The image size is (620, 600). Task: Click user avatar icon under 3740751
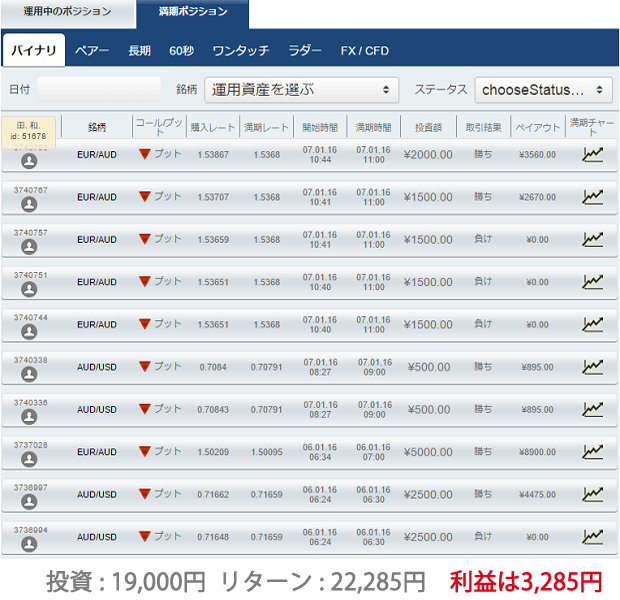tap(29, 289)
